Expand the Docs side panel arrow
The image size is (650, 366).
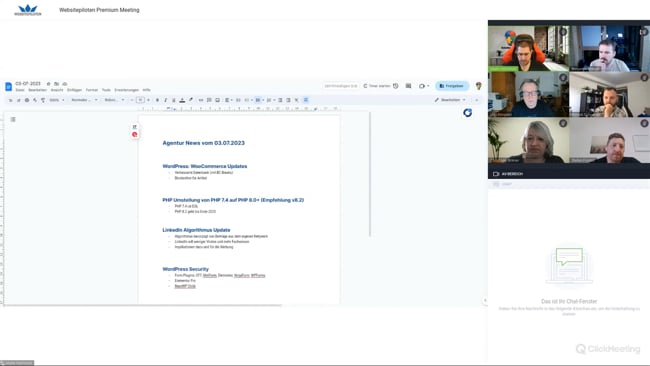tap(485, 300)
